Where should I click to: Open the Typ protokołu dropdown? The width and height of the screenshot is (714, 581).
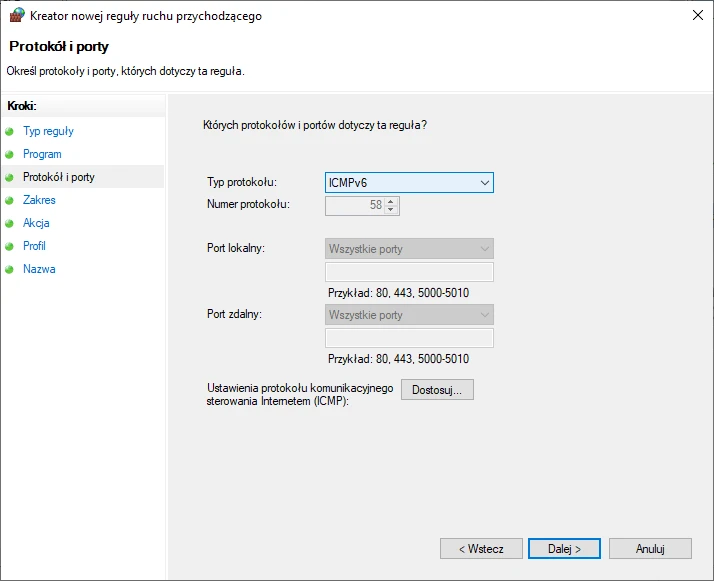[409, 183]
